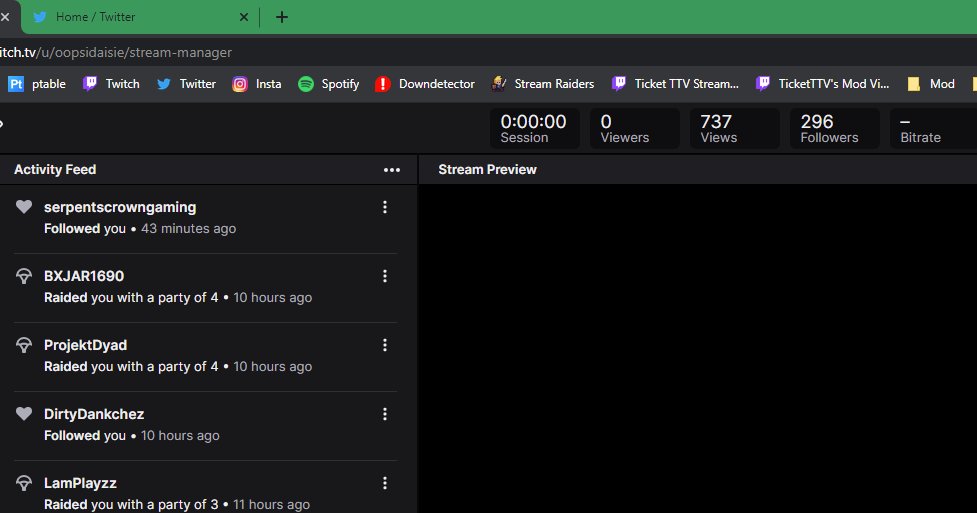Screen dimensions: 977x513
Task: Click the address bar URL
Action: click(x=116, y=52)
